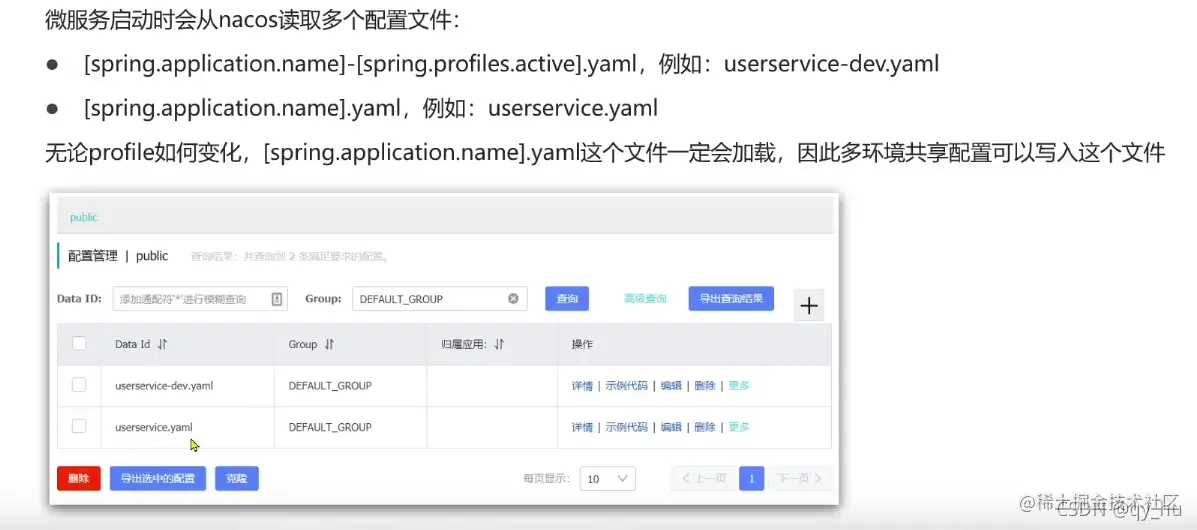Click the 操作 column header
Image resolution: width=1197 pixels, height=530 pixels.
pyautogui.click(x=582, y=344)
